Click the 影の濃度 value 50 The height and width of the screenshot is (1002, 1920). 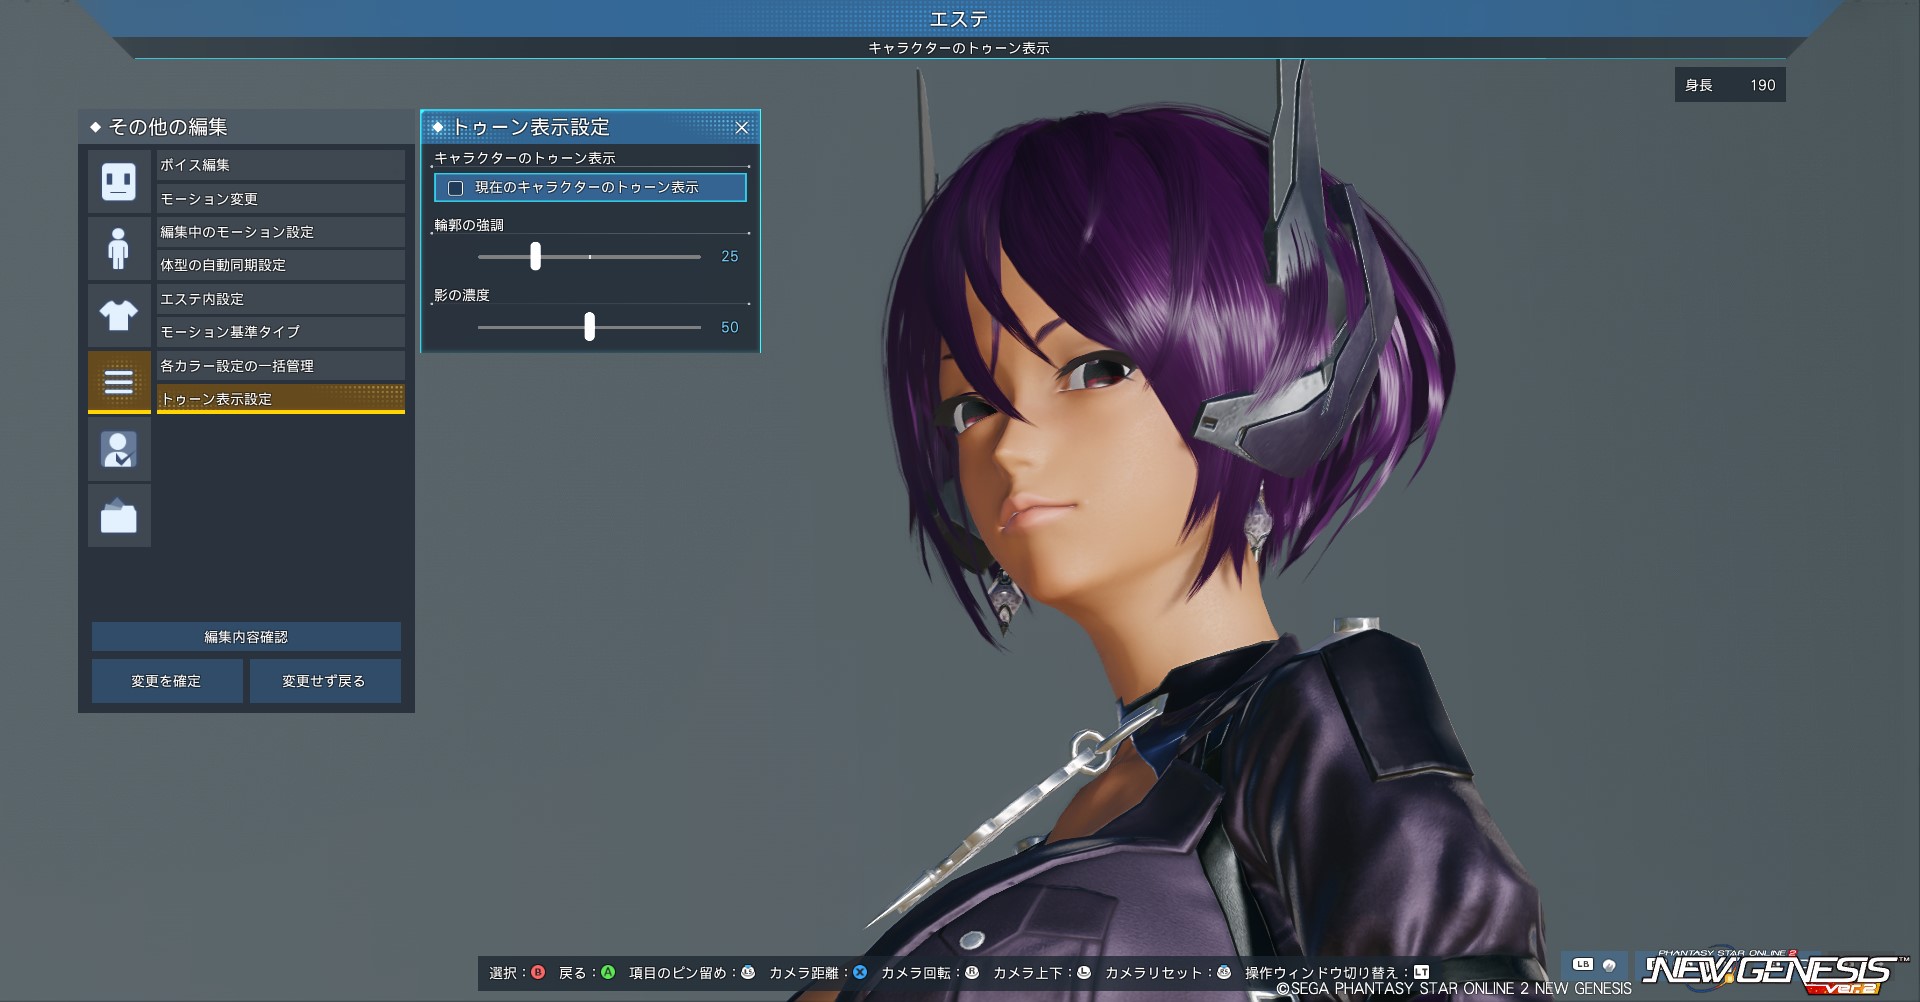[730, 327]
